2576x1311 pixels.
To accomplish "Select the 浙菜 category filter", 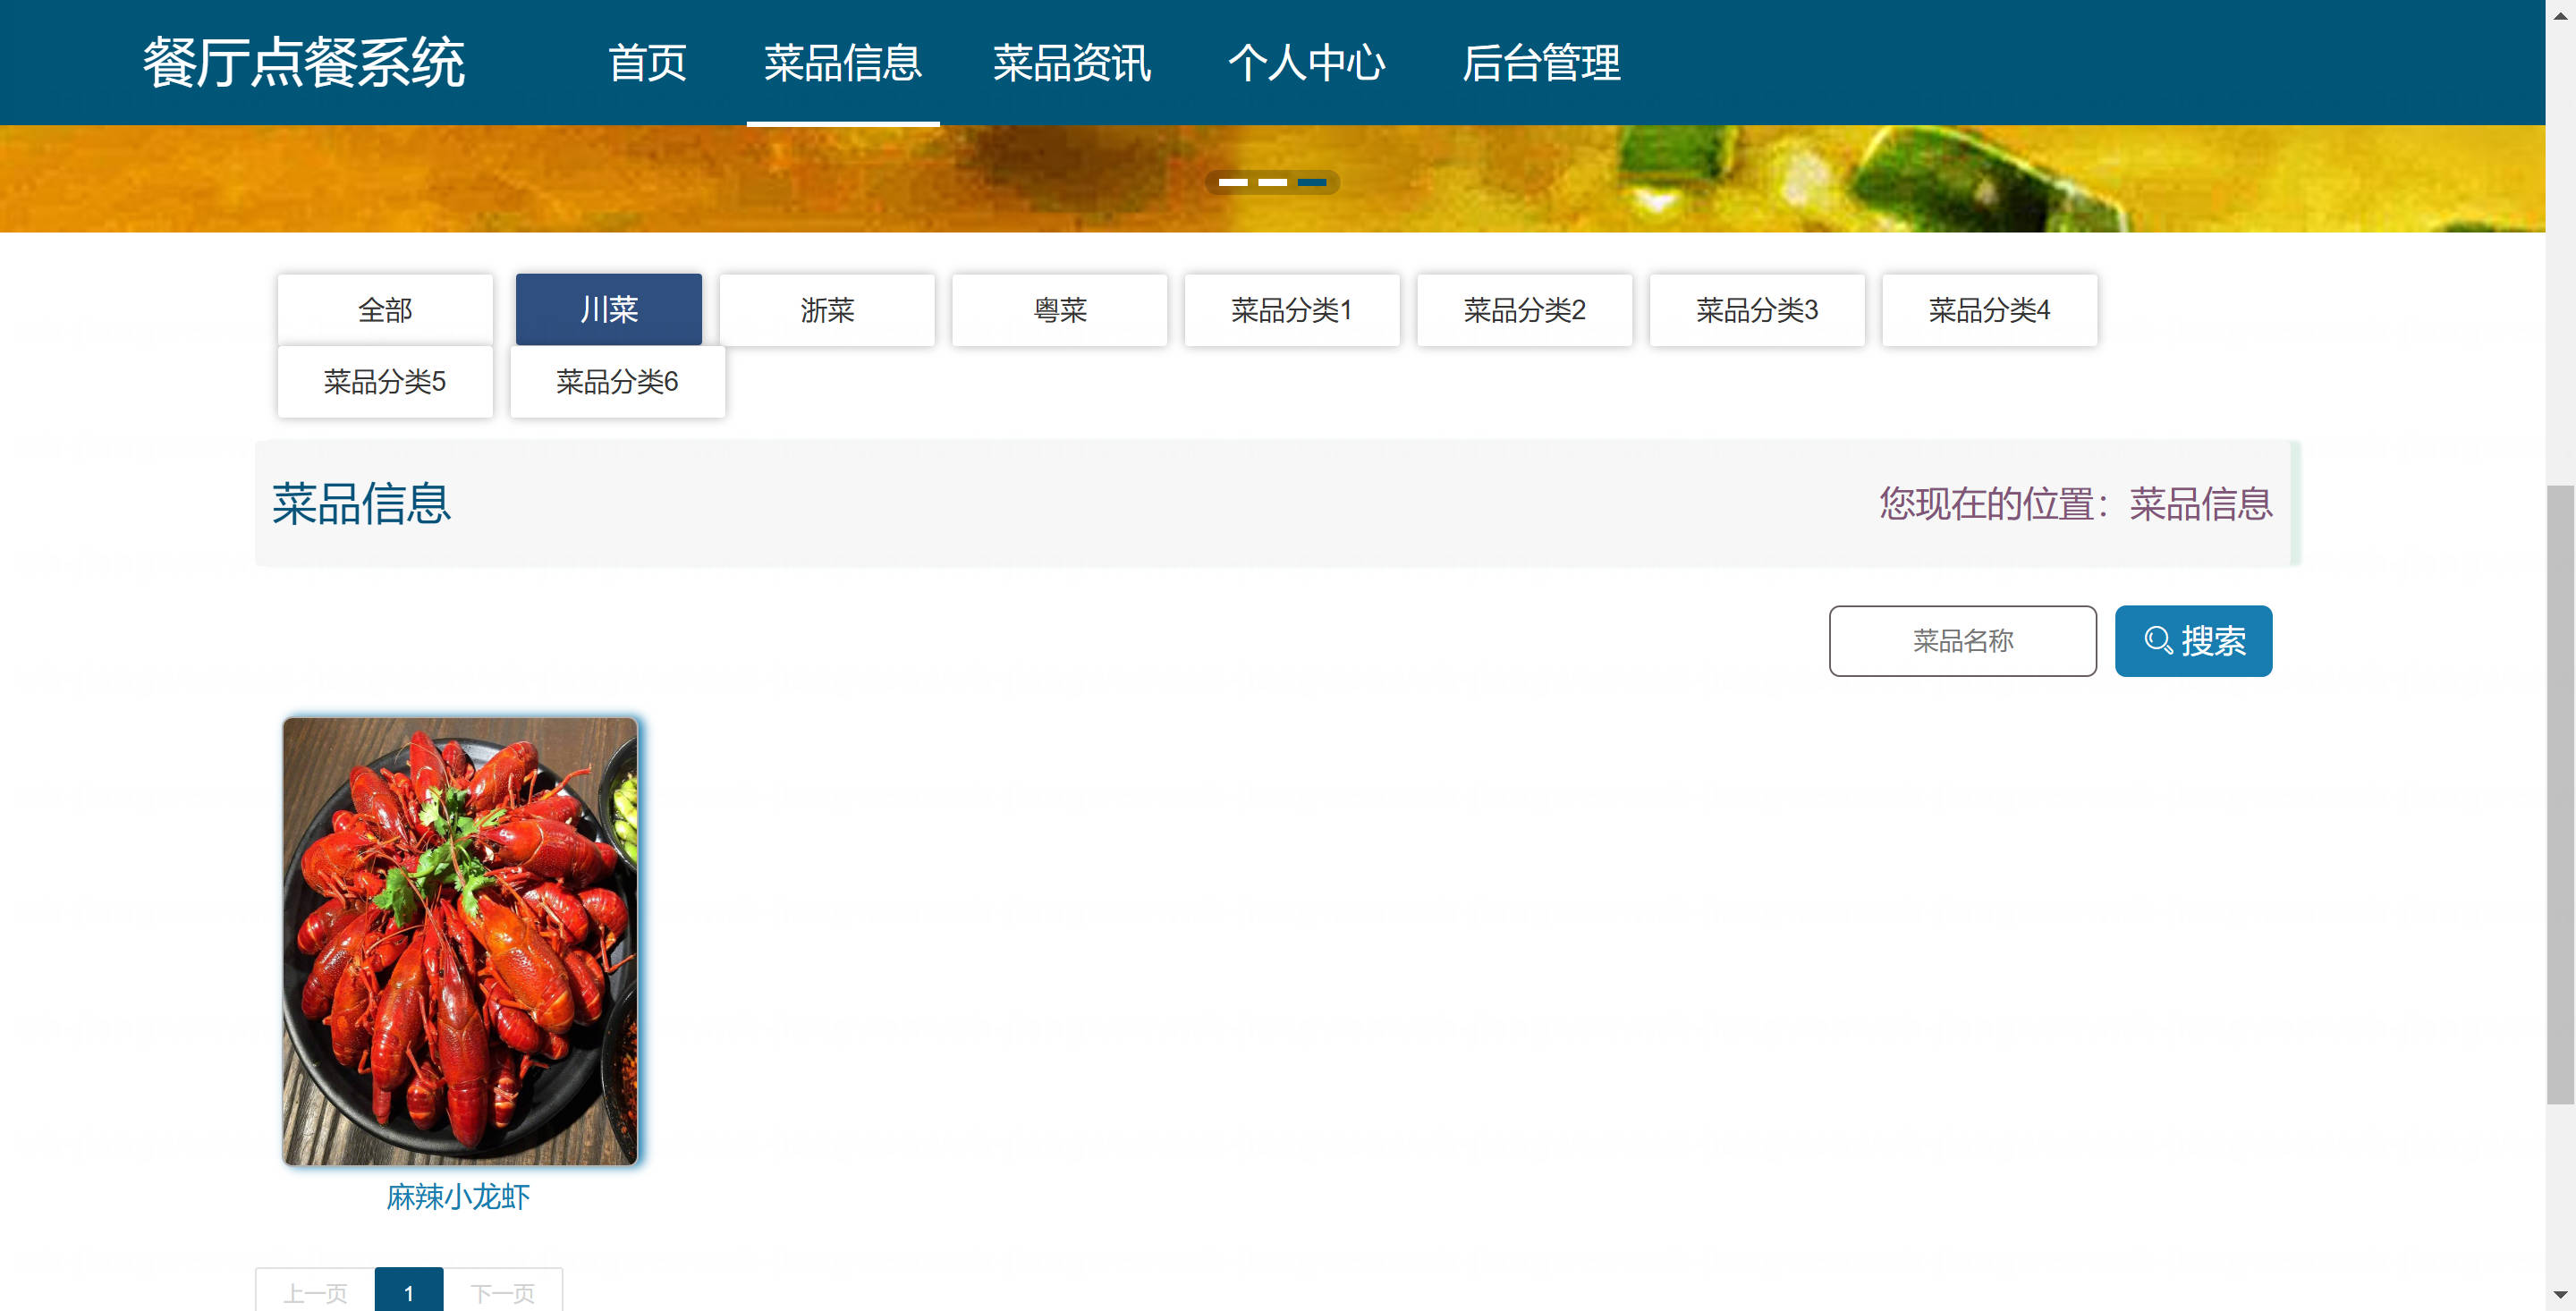I will coord(827,310).
